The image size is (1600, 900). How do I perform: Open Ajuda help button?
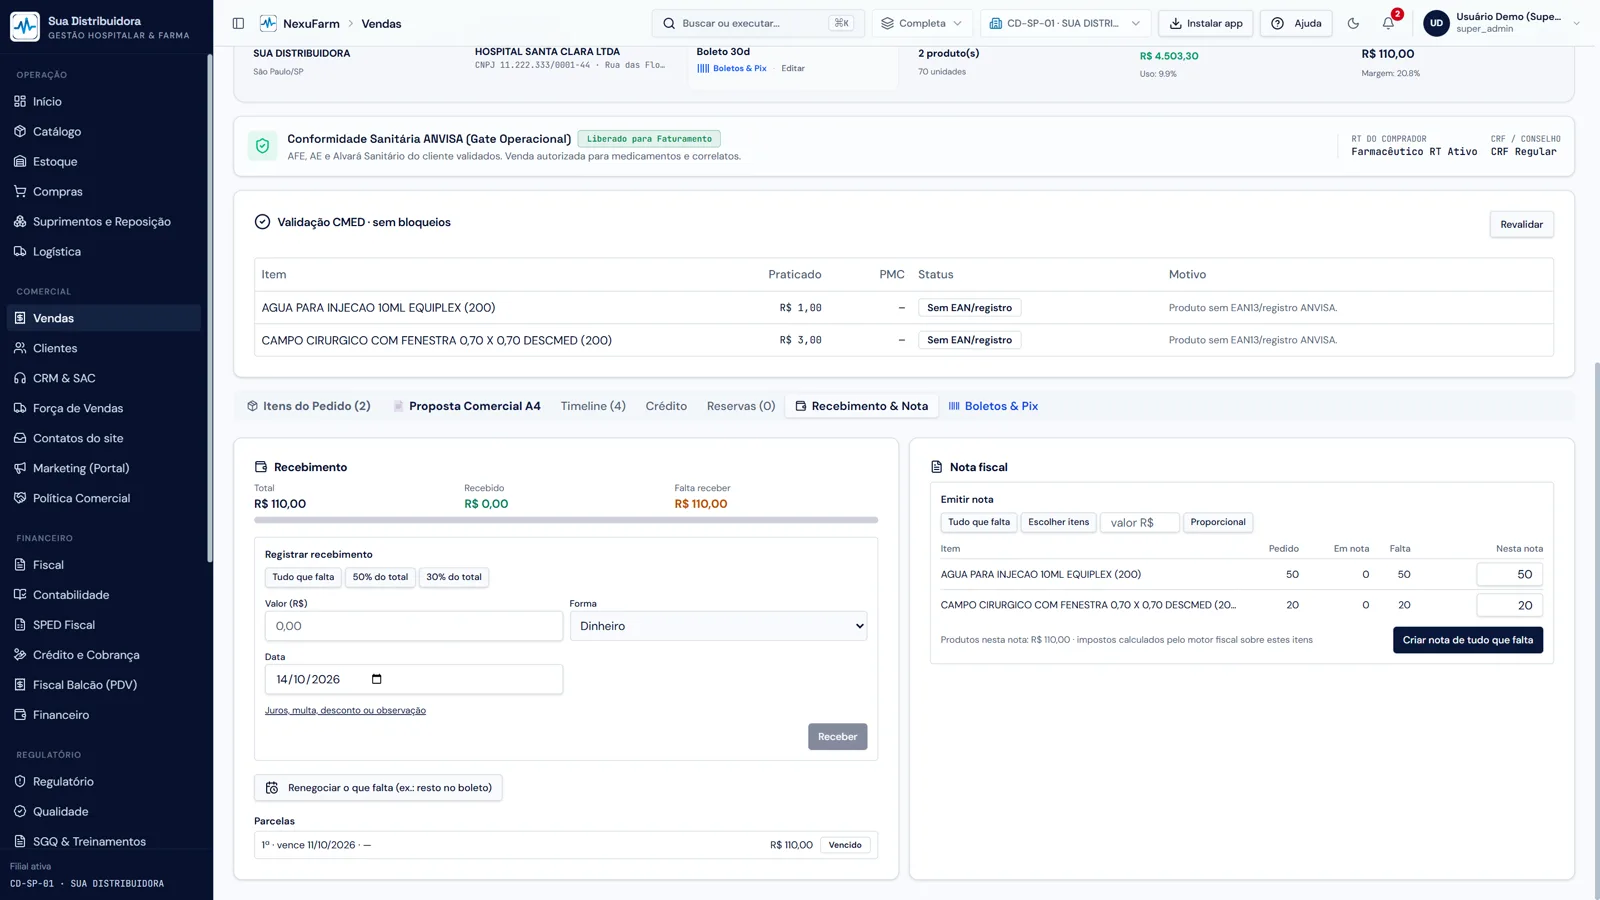[x=1296, y=23]
